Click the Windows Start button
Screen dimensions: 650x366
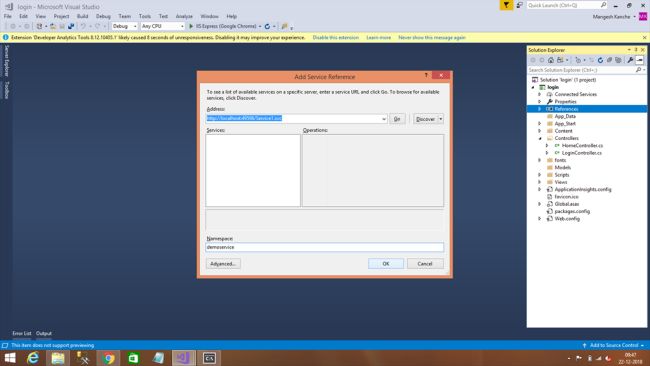(x=10, y=358)
